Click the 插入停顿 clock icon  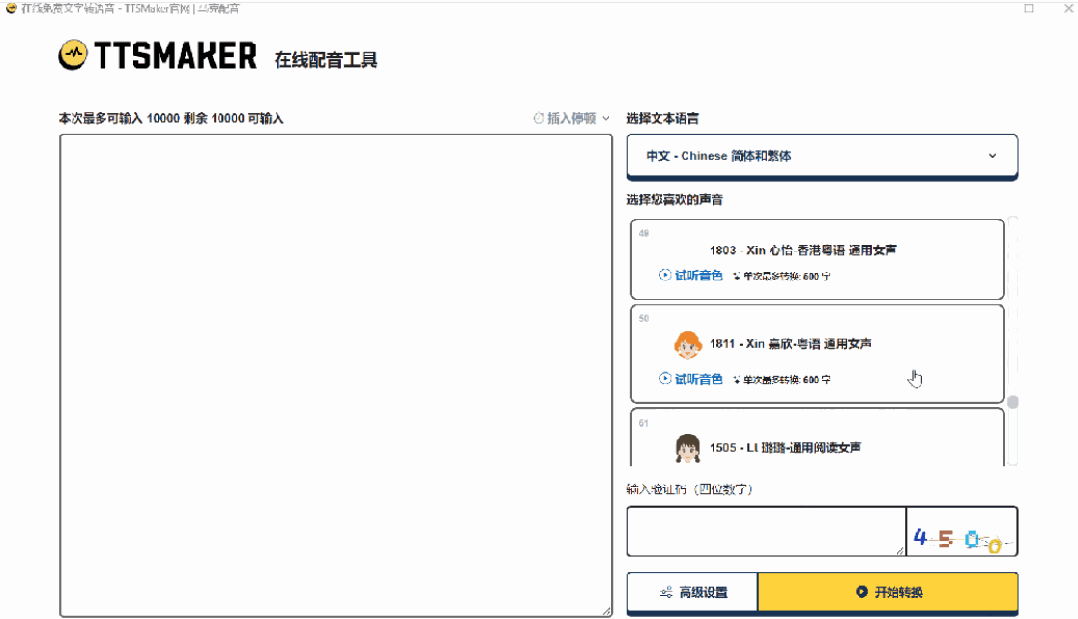click(x=538, y=118)
